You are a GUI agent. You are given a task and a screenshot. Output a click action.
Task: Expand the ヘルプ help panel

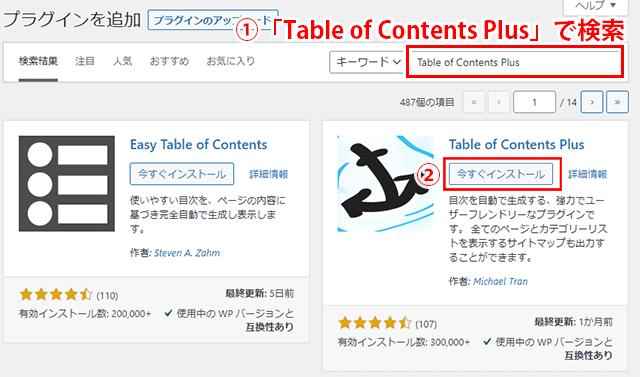[x=595, y=6]
